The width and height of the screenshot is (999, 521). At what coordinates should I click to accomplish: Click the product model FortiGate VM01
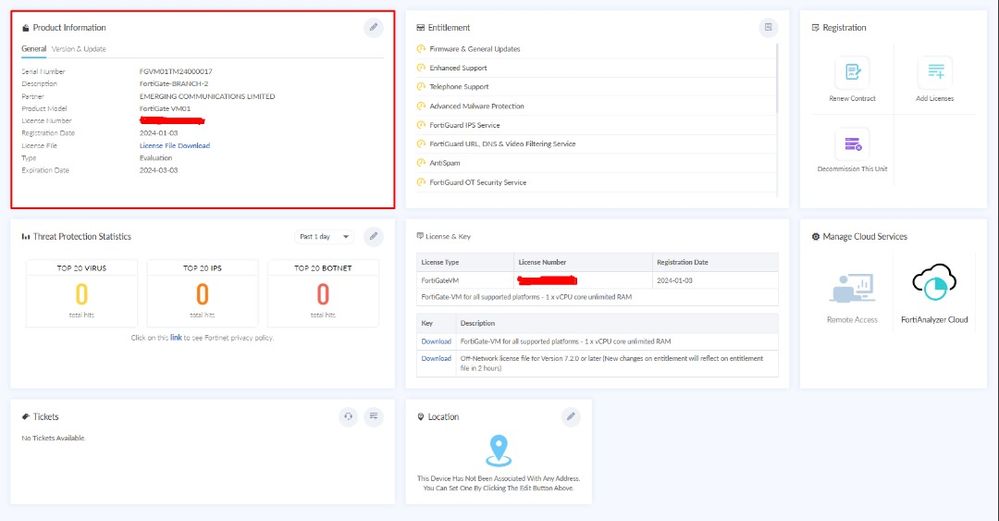(165, 108)
